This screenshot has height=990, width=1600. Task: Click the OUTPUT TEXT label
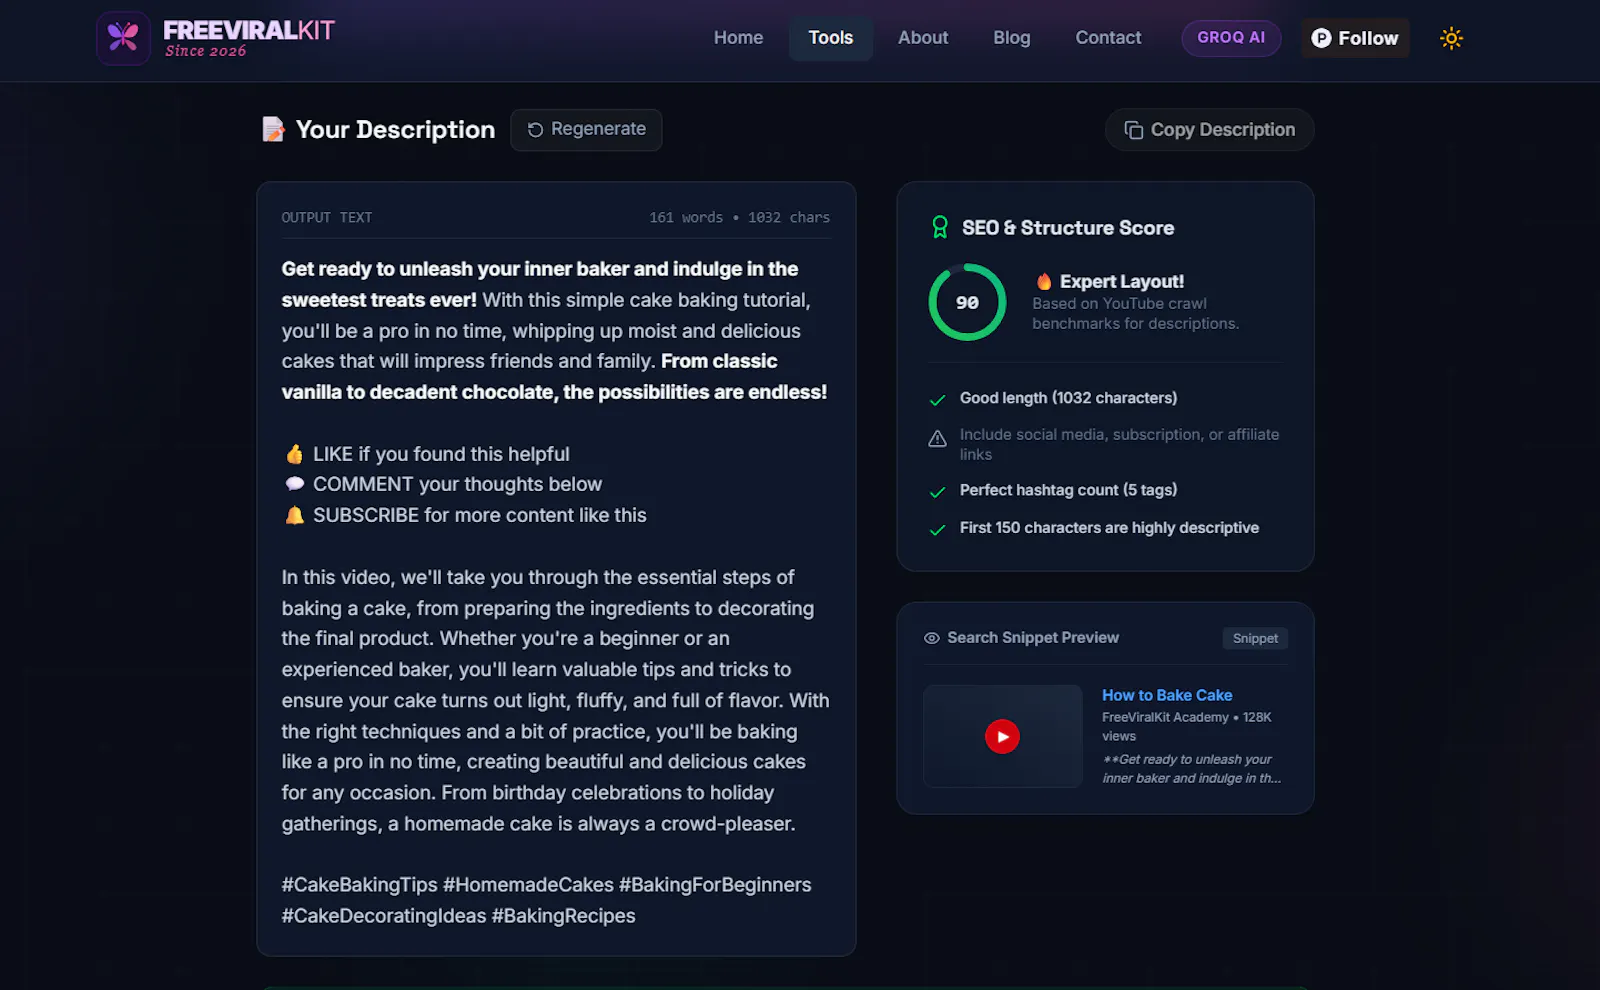point(326,217)
